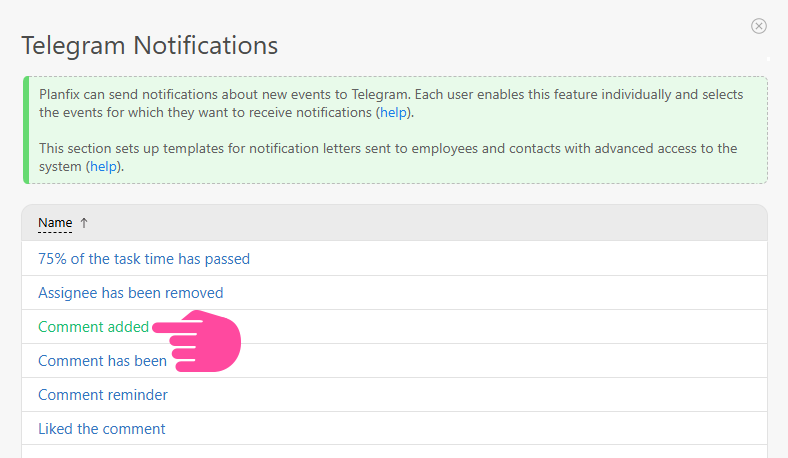Click the 'Telegram Notifications' heading

click(x=150, y=46)
